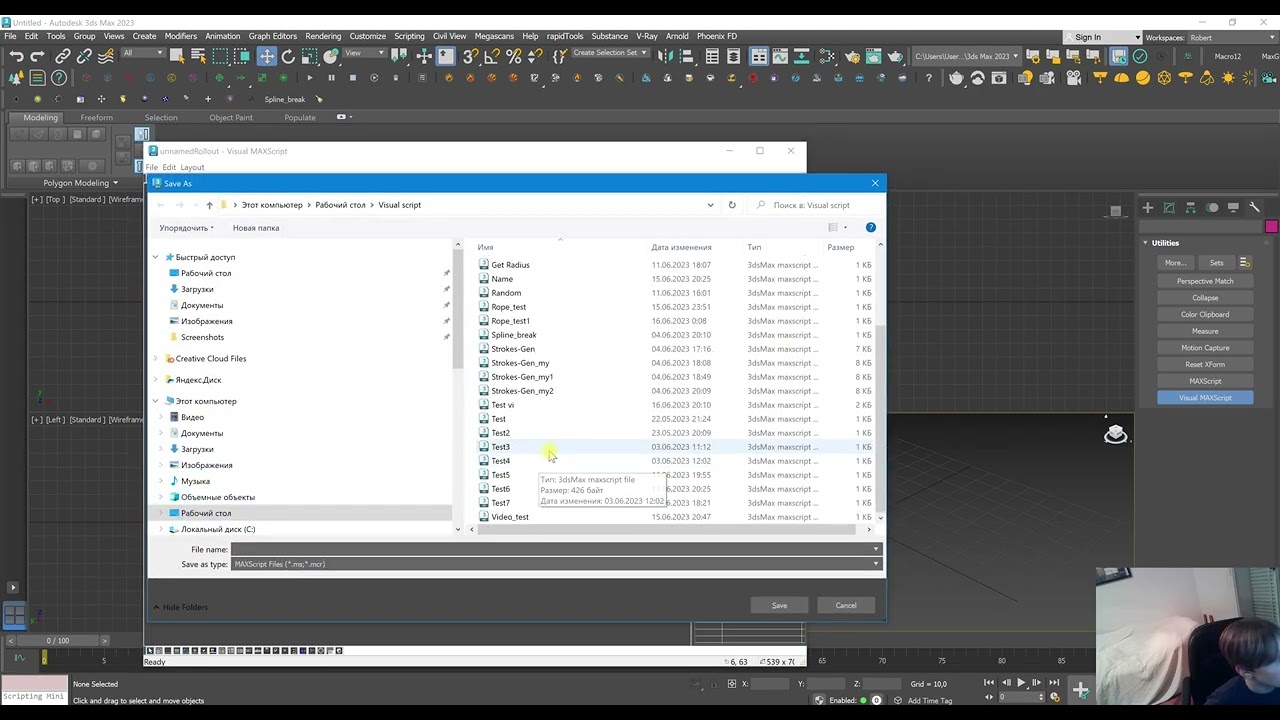The image size is (1280, 720).
Task: Toggle the Percent Snap icon
Action: pyautogui.click(x=514, y=57)
